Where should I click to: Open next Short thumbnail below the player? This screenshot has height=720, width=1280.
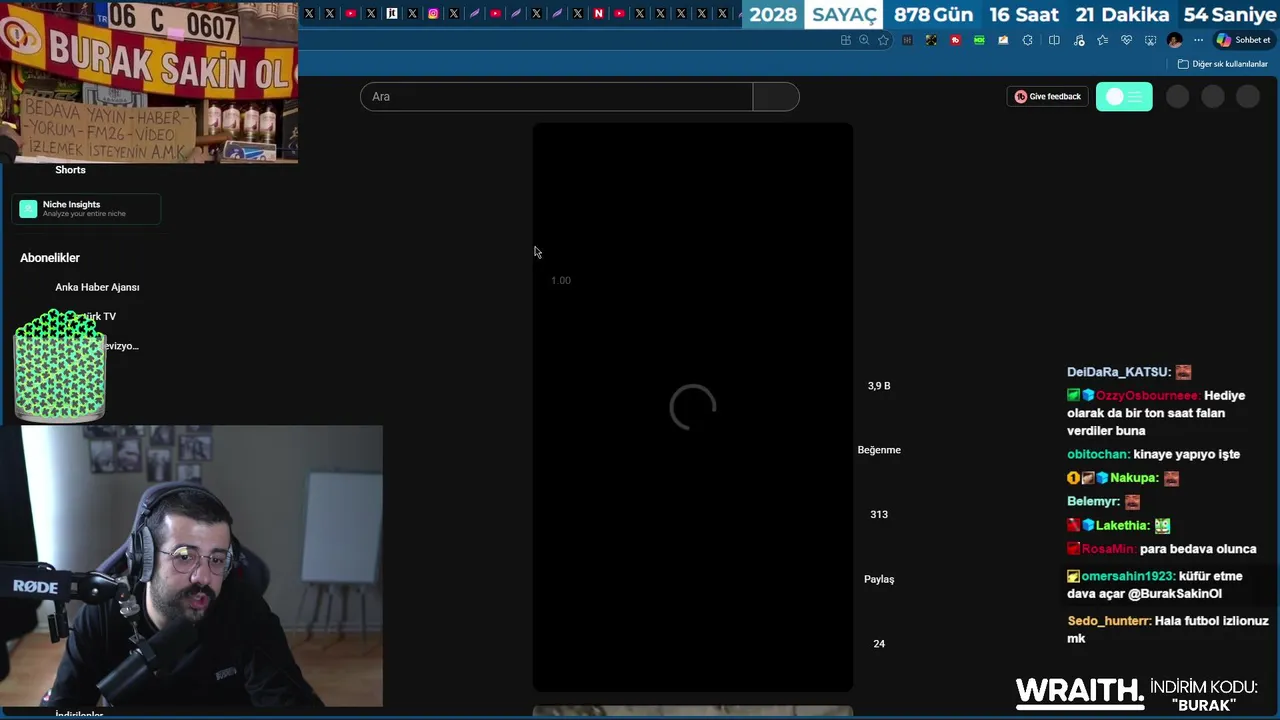(x=693, y=712)
